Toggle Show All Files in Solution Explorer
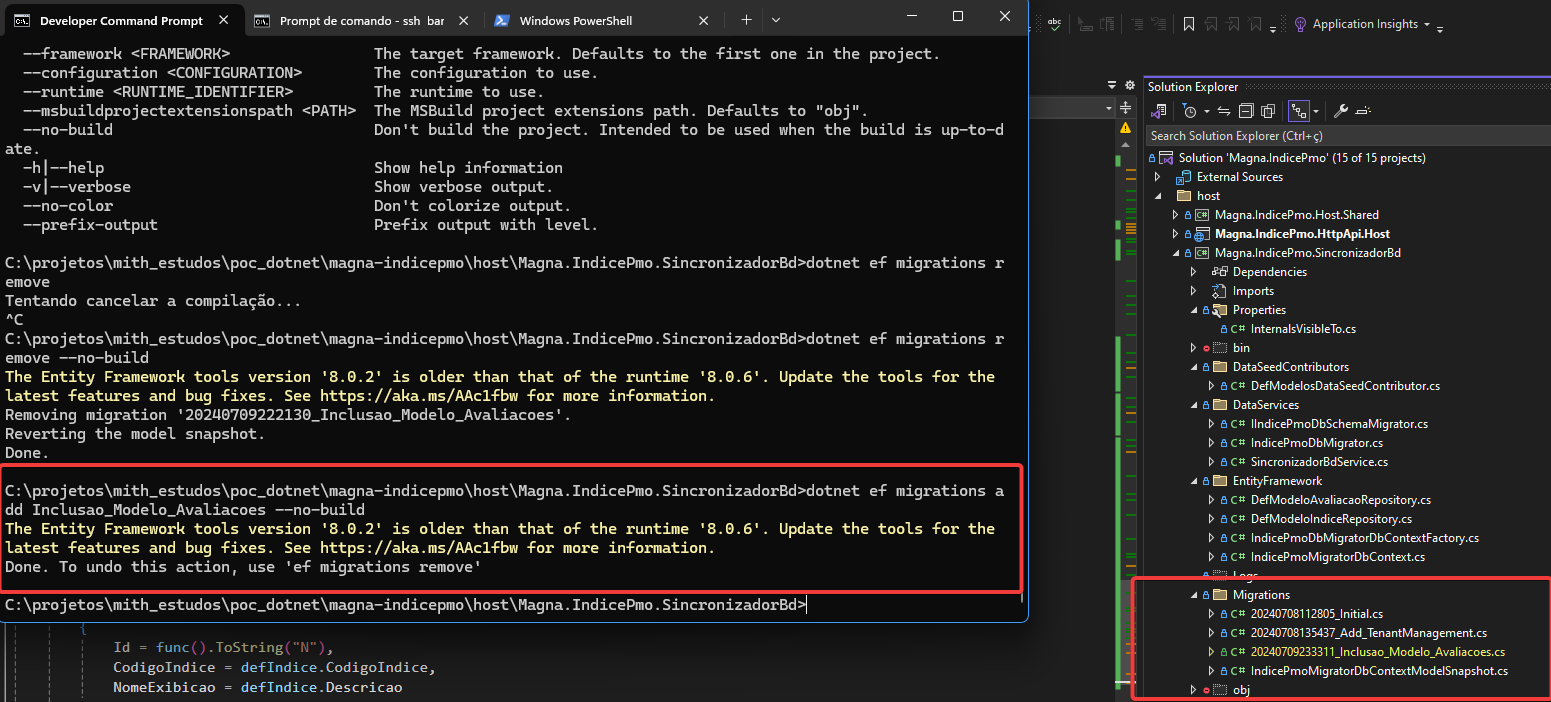The width and height of the screenshot is (1551, 702). click(1267, 111)
